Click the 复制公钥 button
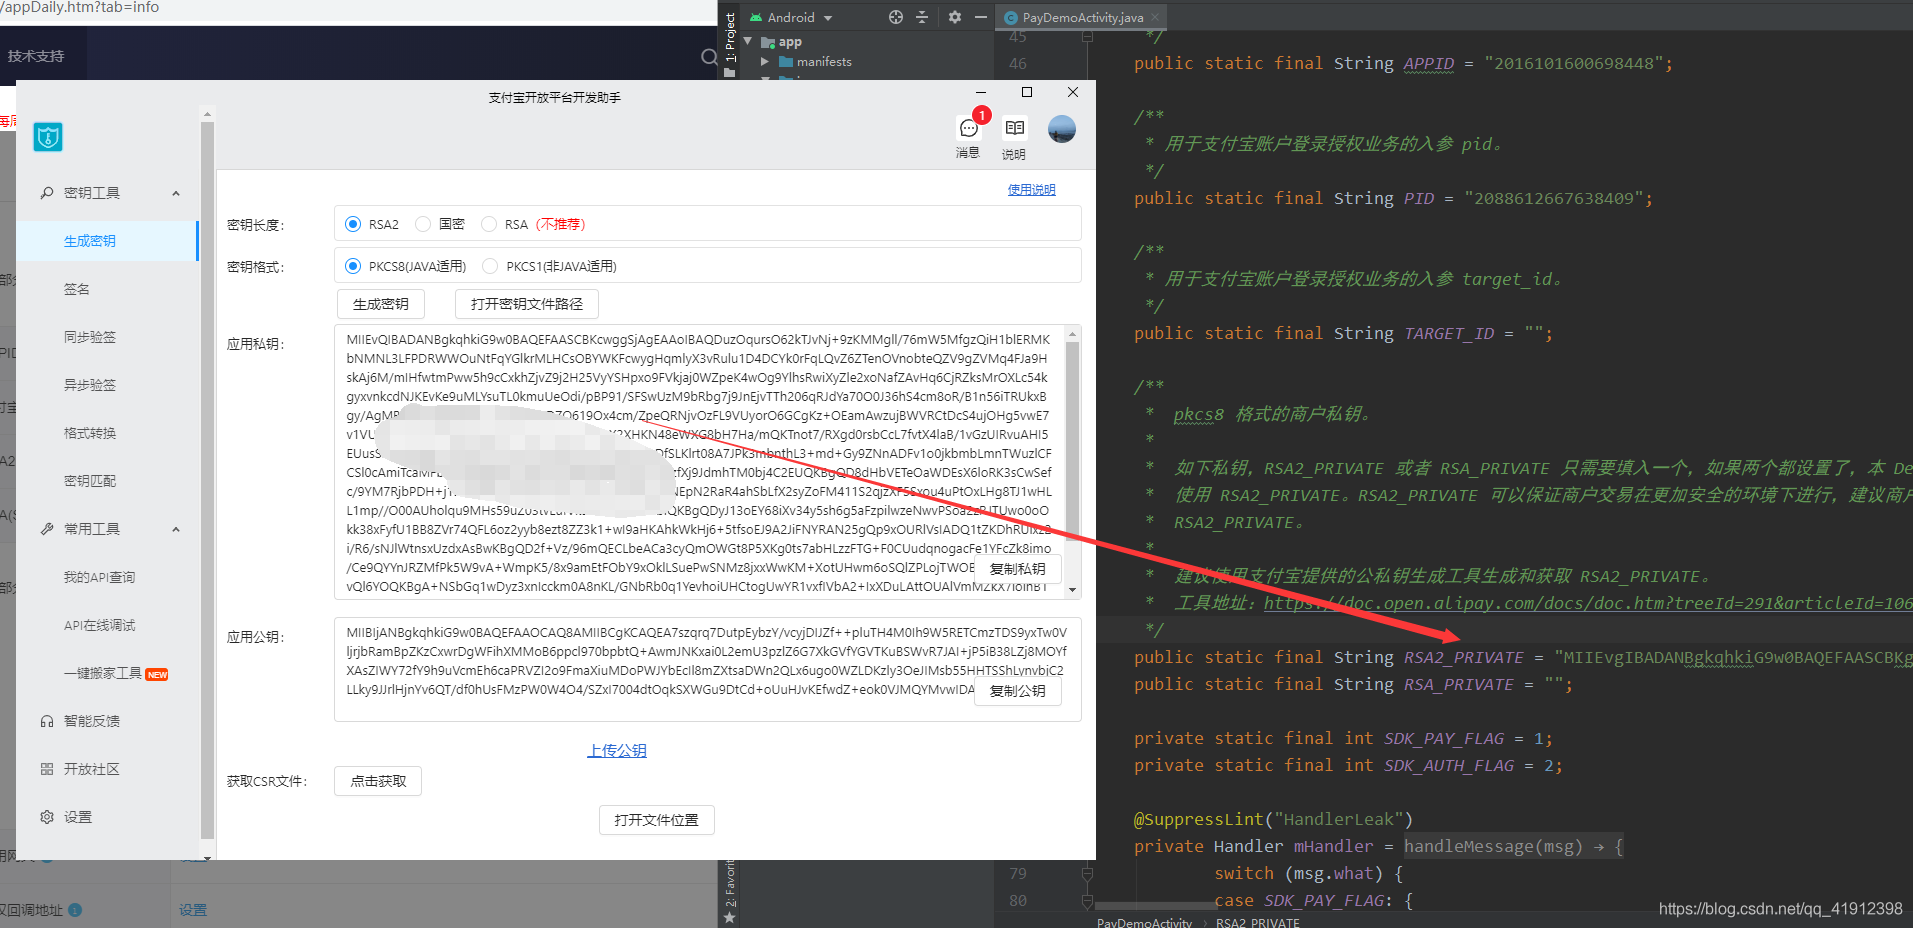 pyautogui.click(x=1018, y=691)
